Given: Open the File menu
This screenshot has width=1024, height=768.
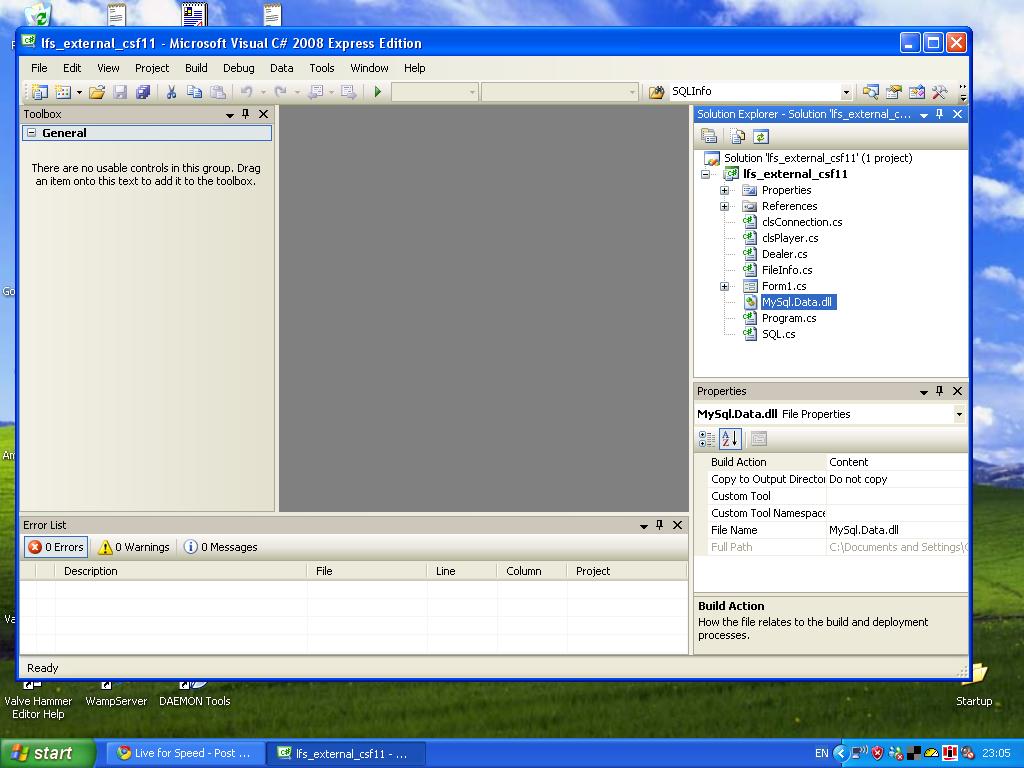Looking at the screenshot, I should tap(39, 68).
